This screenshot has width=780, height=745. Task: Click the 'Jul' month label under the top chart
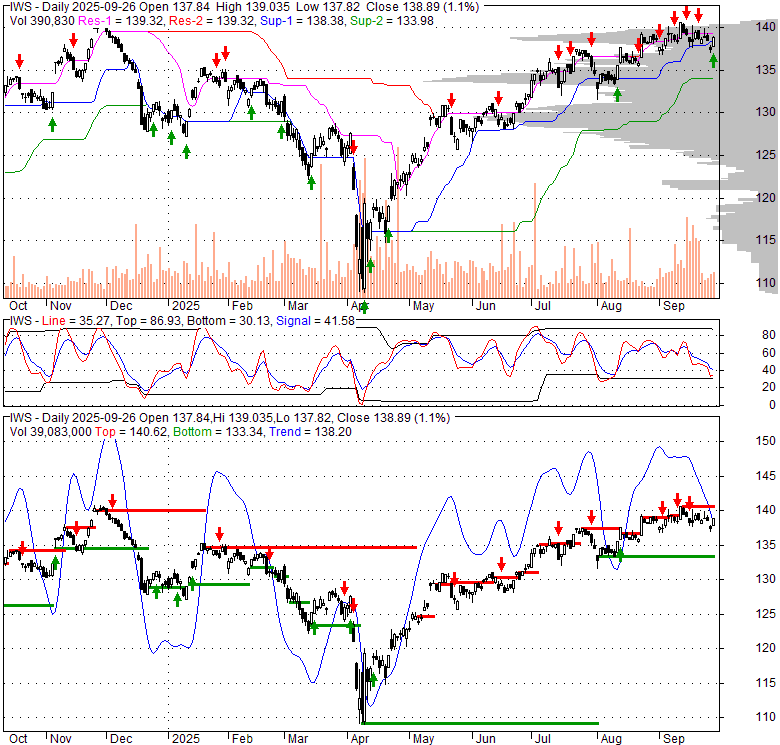tap(543, 306)
